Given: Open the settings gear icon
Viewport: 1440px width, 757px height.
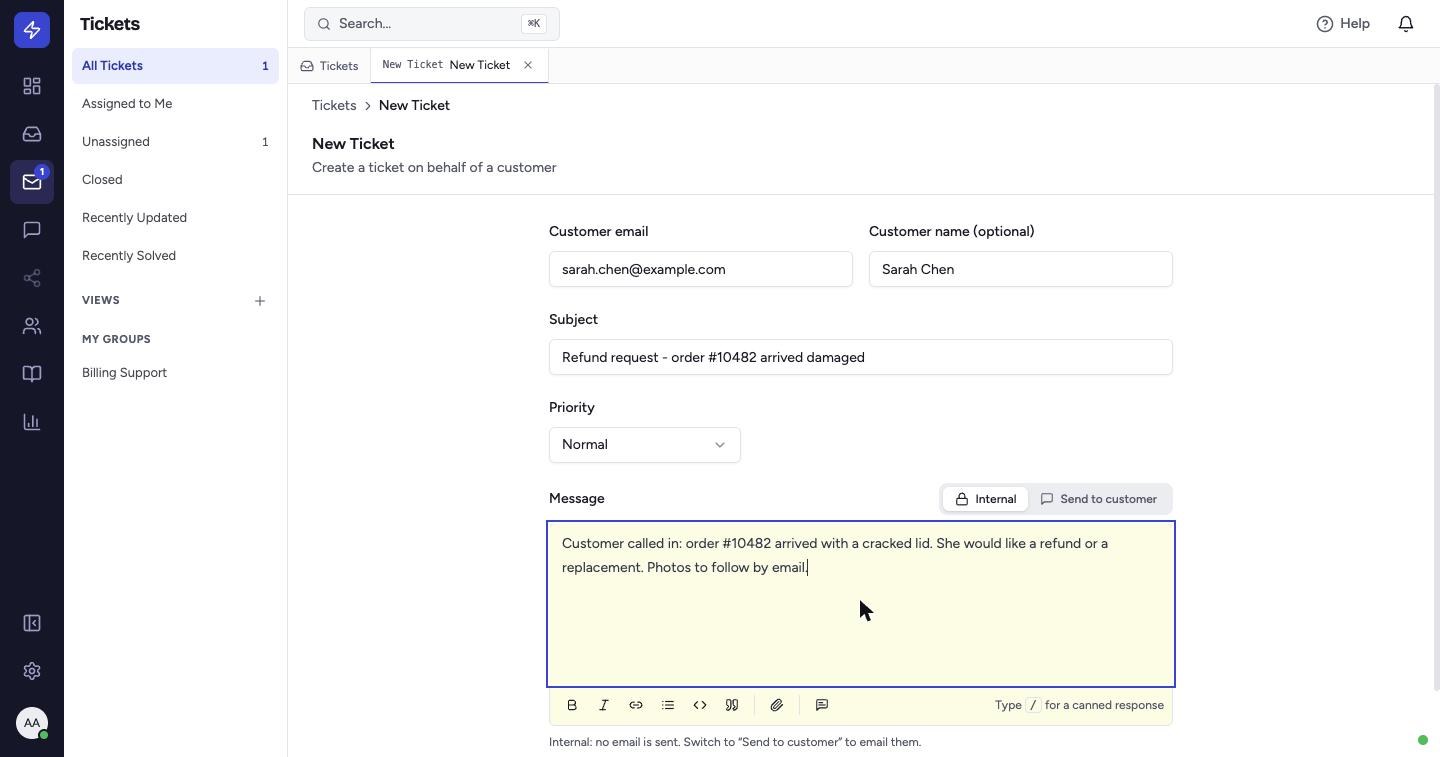Looking at the screenshot, I should [32, 671].
